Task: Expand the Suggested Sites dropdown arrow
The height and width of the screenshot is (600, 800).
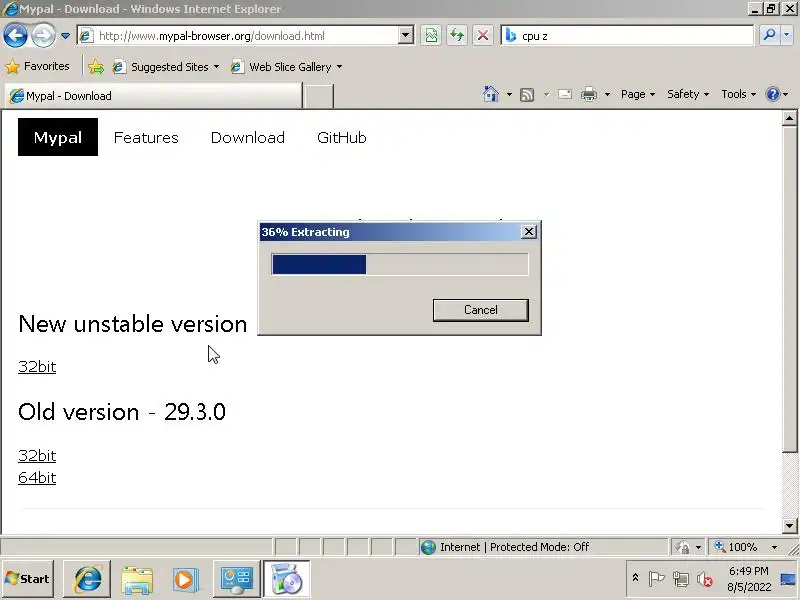Action: (x=216, y=67)
